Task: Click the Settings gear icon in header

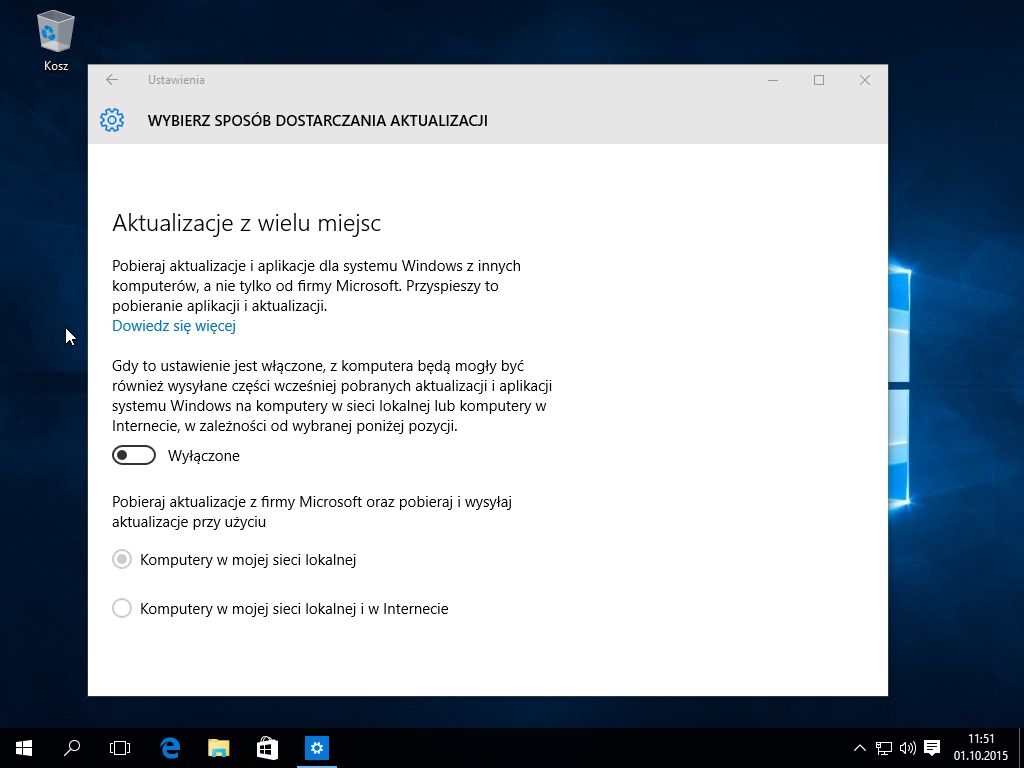Action: (x=112, y=120)
